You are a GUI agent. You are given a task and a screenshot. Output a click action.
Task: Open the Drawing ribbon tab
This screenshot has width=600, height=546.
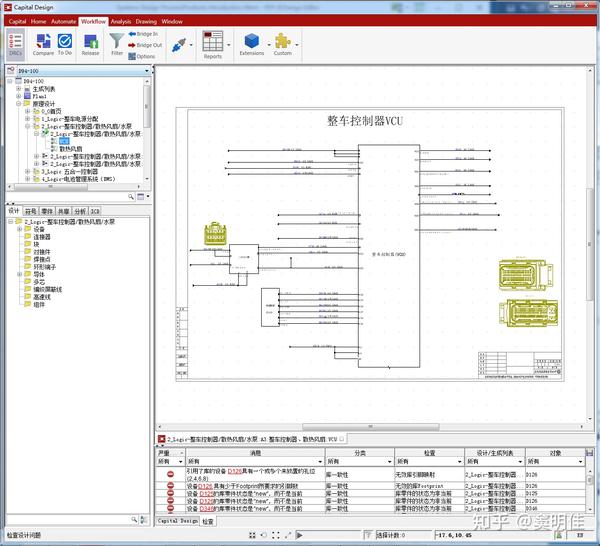[x=146, y=21]
